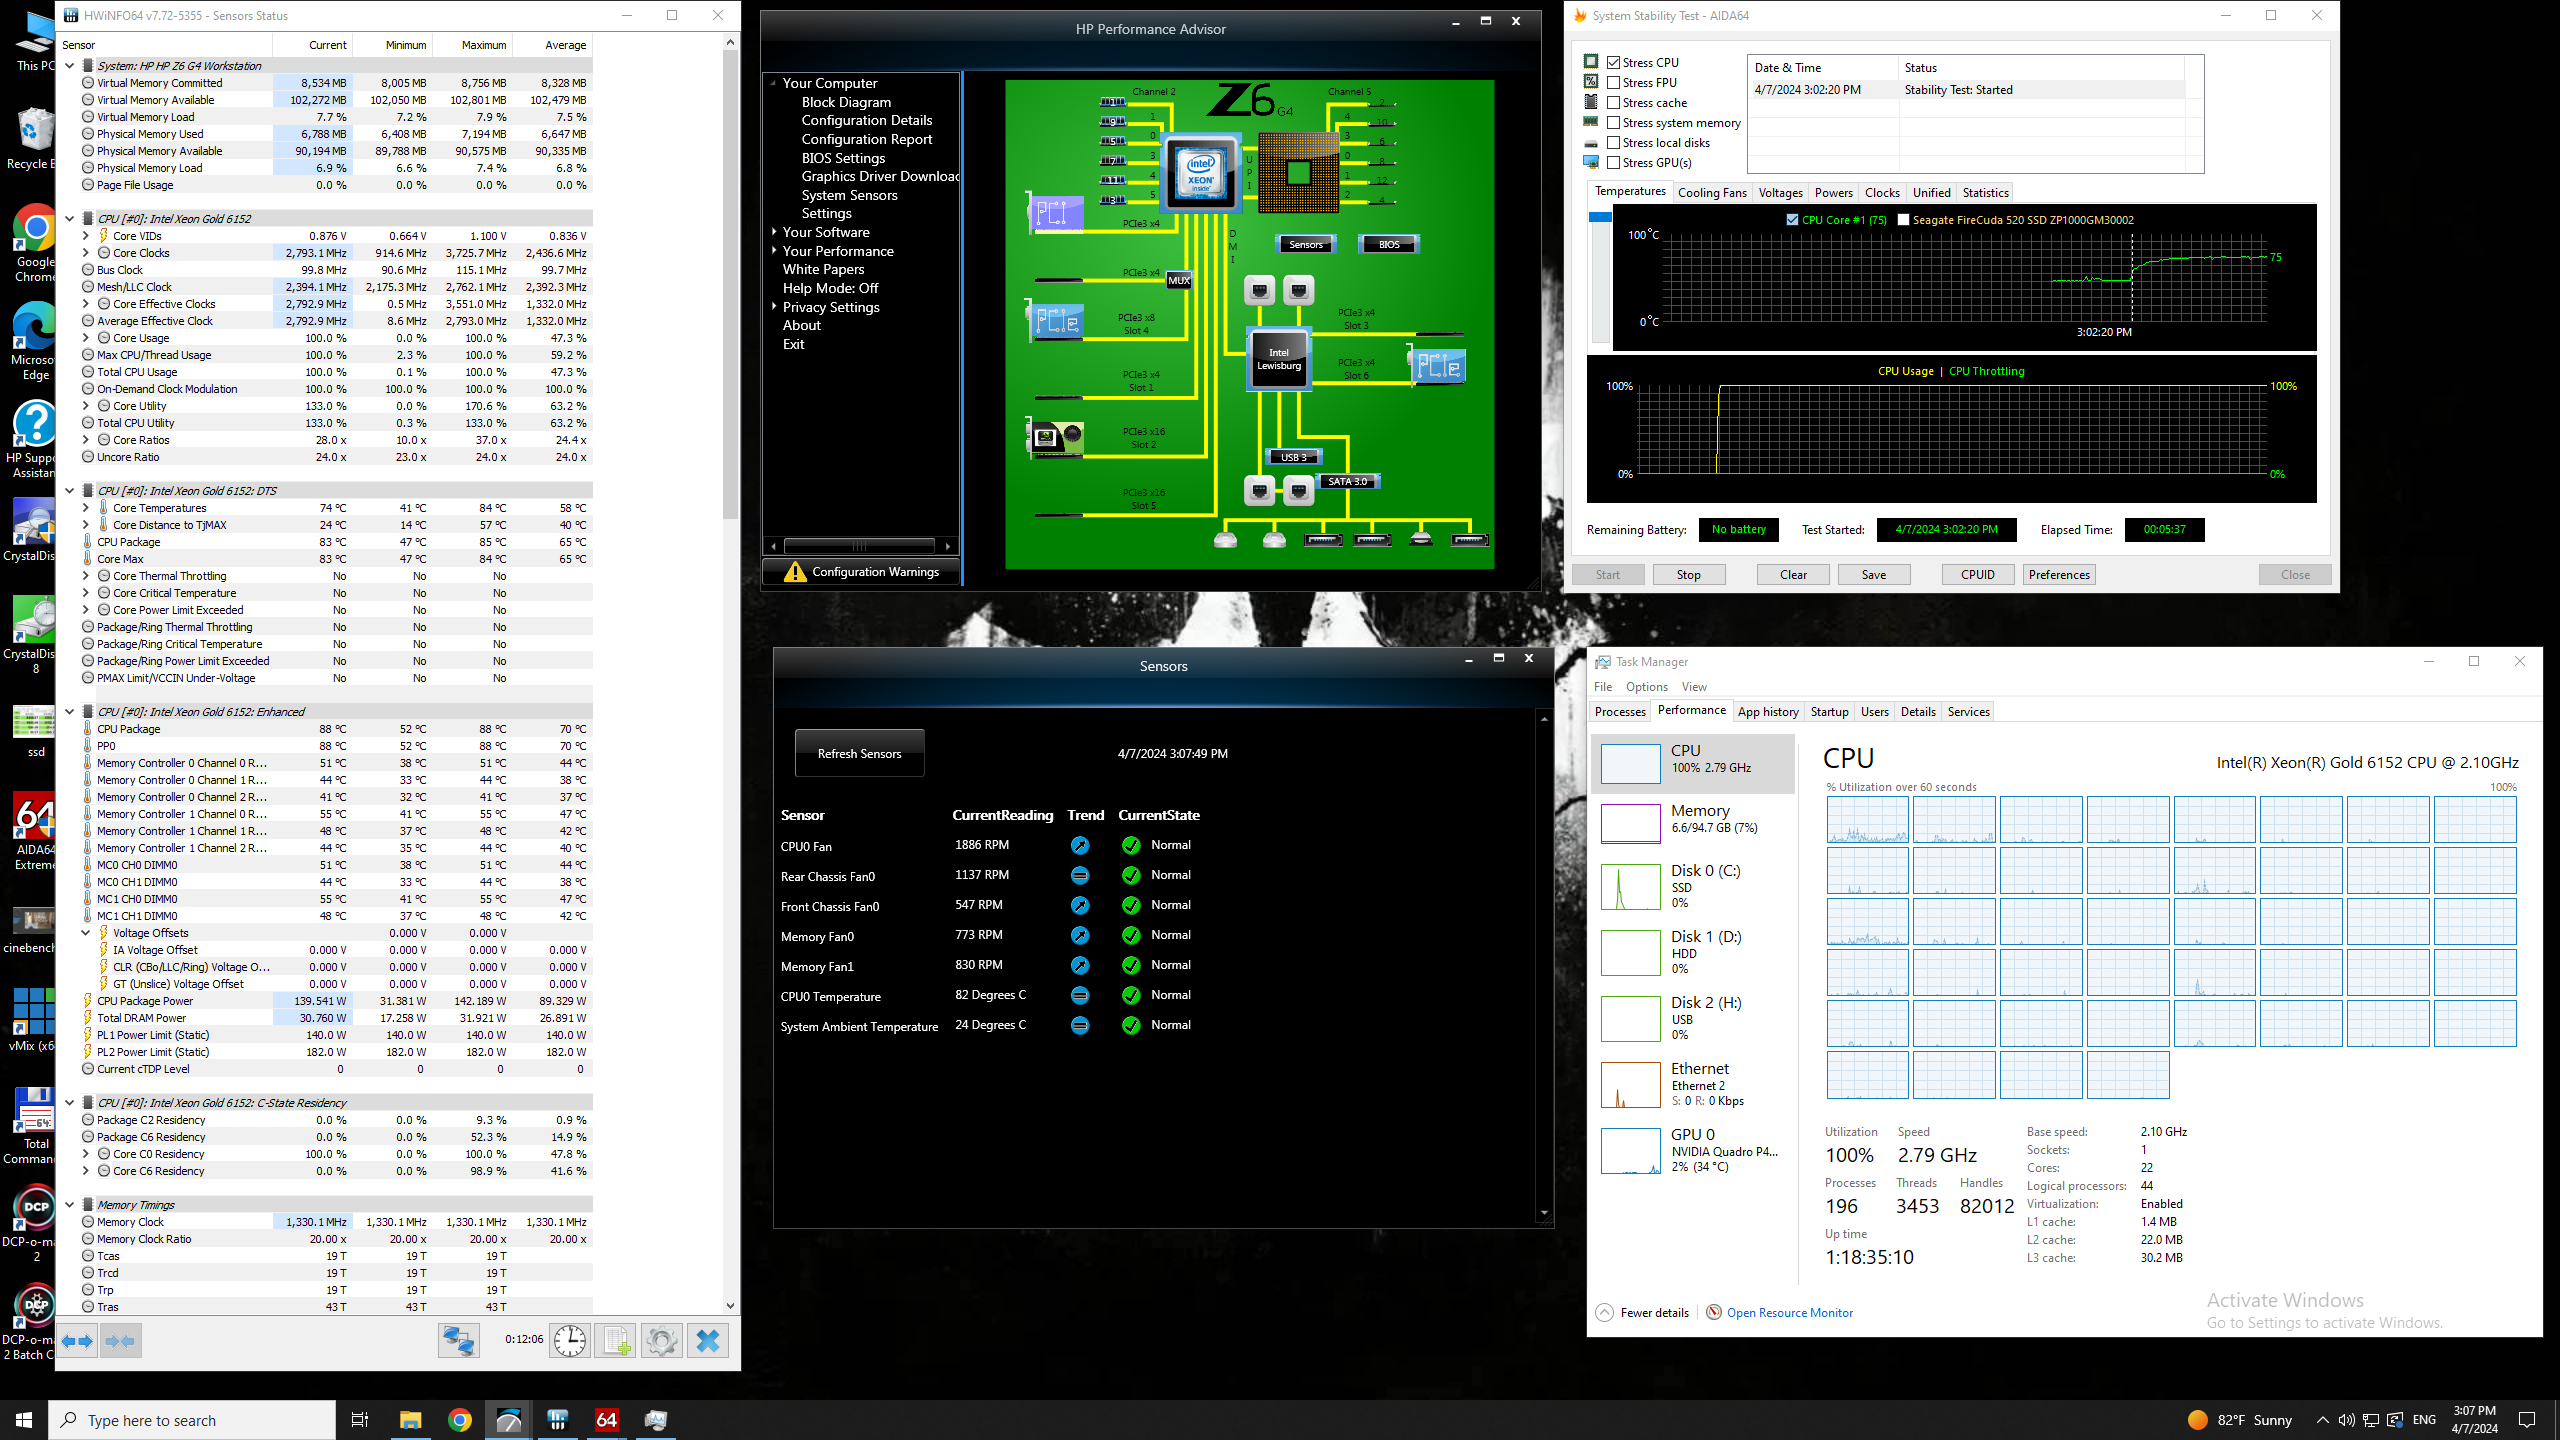Collapse Voltage Offsets group
This screenshot has height=1440, width=2560.
85,932
